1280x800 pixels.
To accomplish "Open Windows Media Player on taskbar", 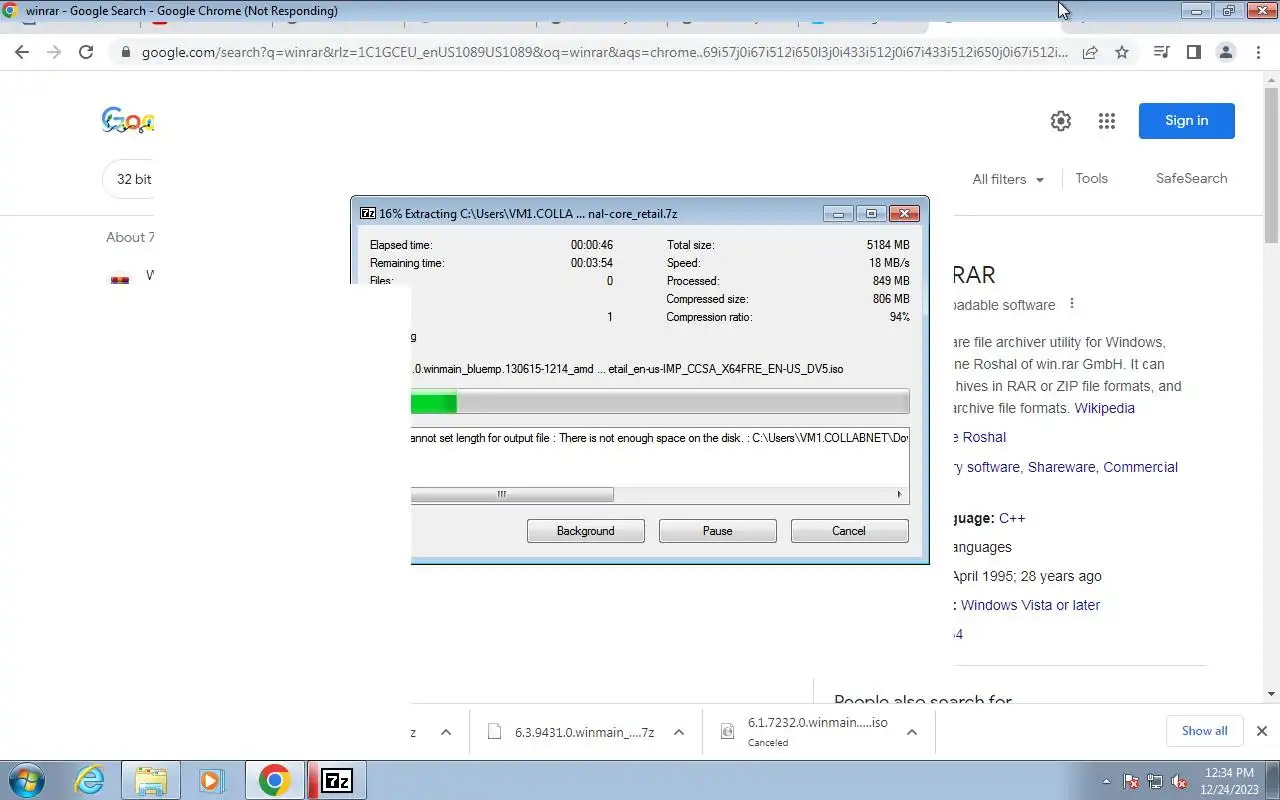I will (211, 780).
